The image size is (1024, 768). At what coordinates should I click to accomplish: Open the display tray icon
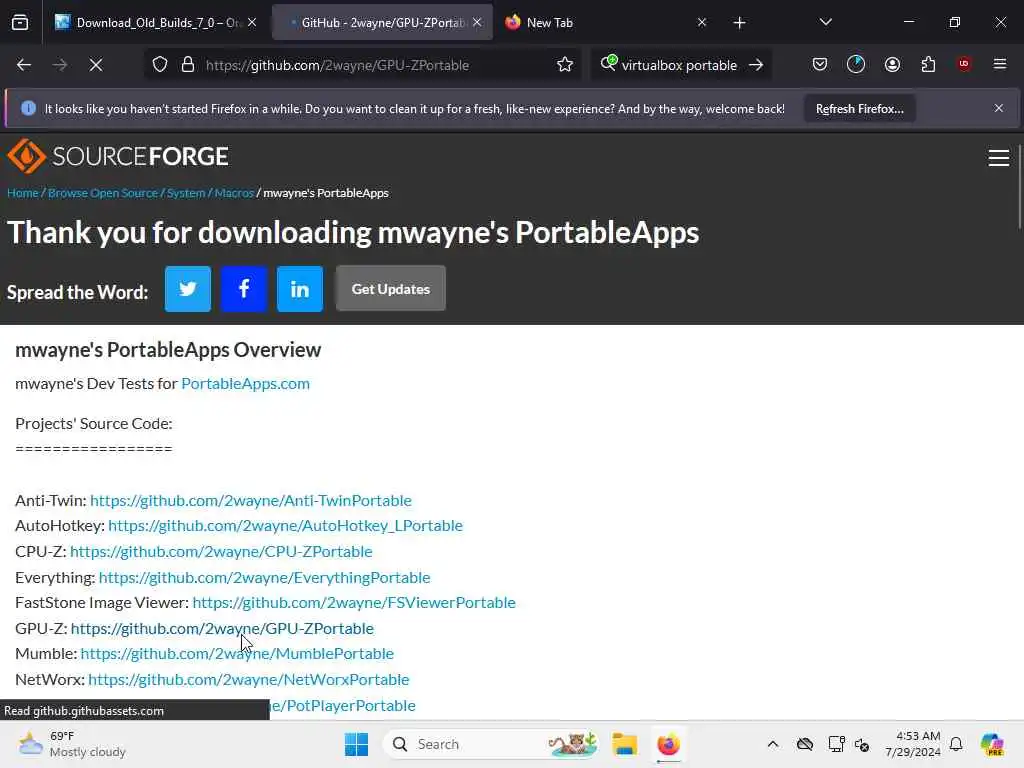point(836,744)
